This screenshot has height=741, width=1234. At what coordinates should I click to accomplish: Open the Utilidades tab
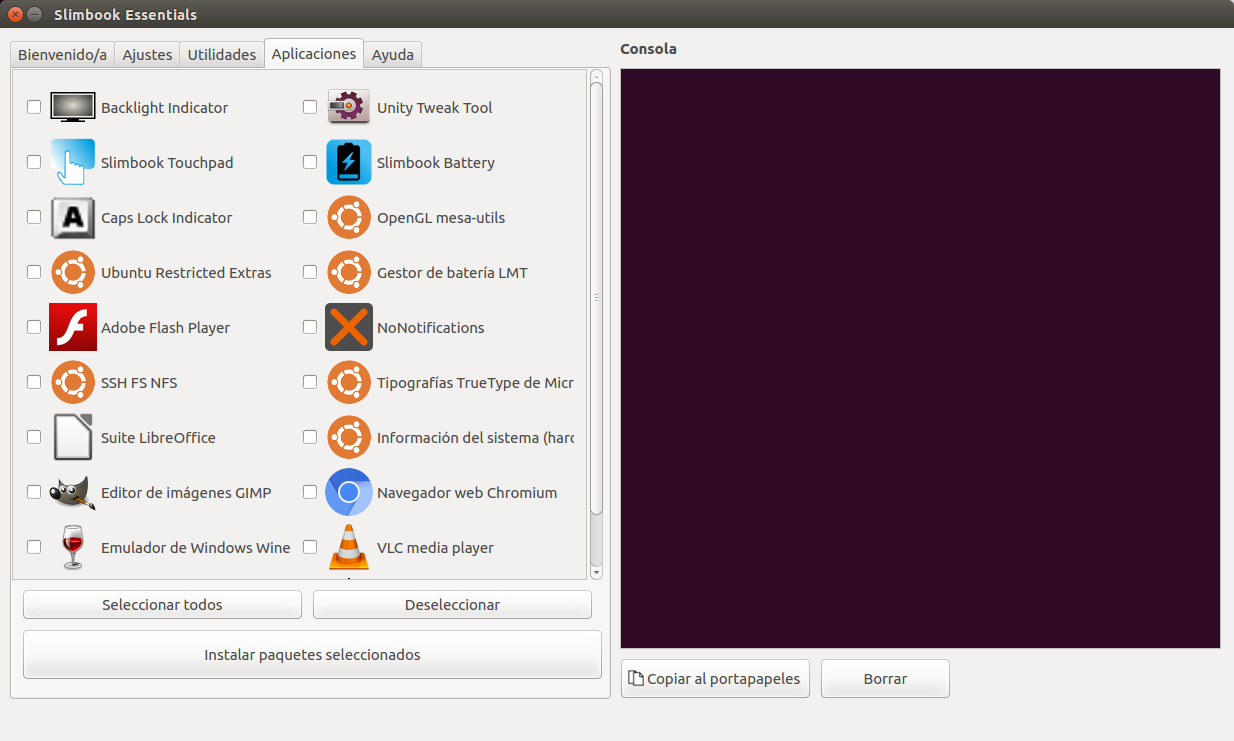[222, 55]
